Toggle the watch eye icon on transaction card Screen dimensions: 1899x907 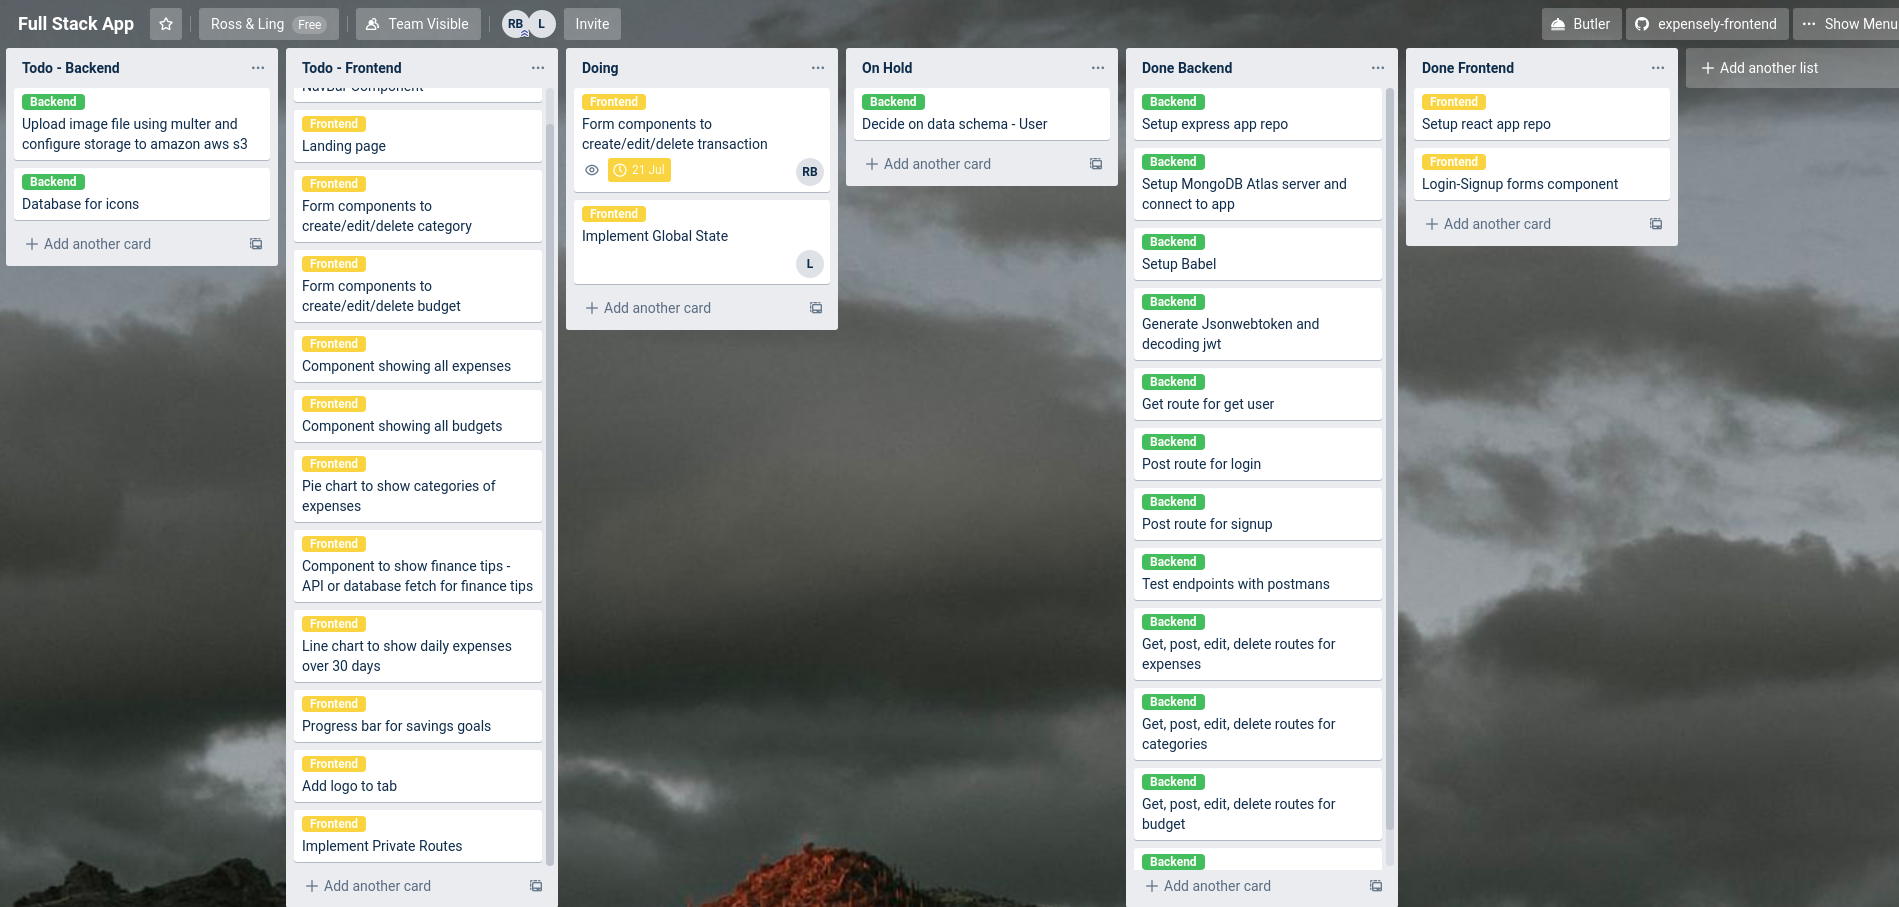point(592,170)
